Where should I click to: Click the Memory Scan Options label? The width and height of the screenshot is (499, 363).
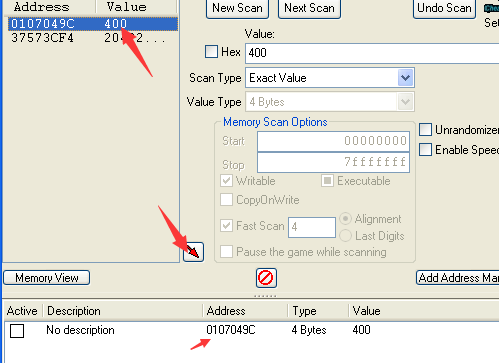click(x=275, y=122)
